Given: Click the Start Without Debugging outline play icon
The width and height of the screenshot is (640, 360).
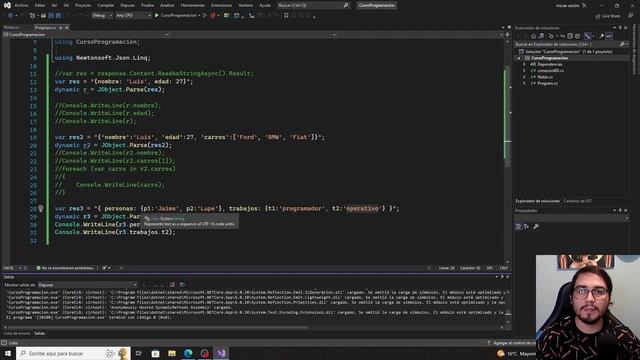Looking at the screenshot, I should click(205, 16).
